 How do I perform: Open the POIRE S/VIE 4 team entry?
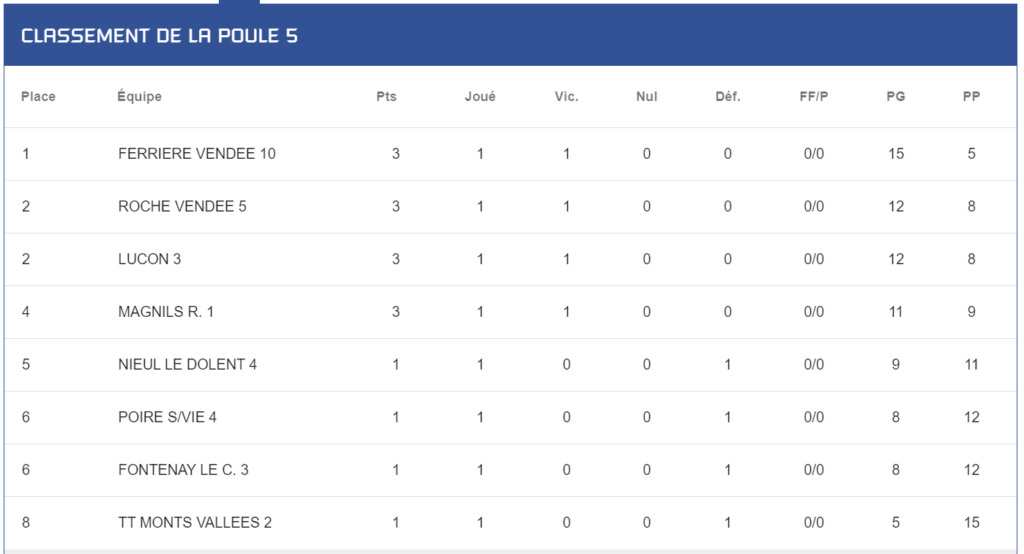click(x=167, y=417)
